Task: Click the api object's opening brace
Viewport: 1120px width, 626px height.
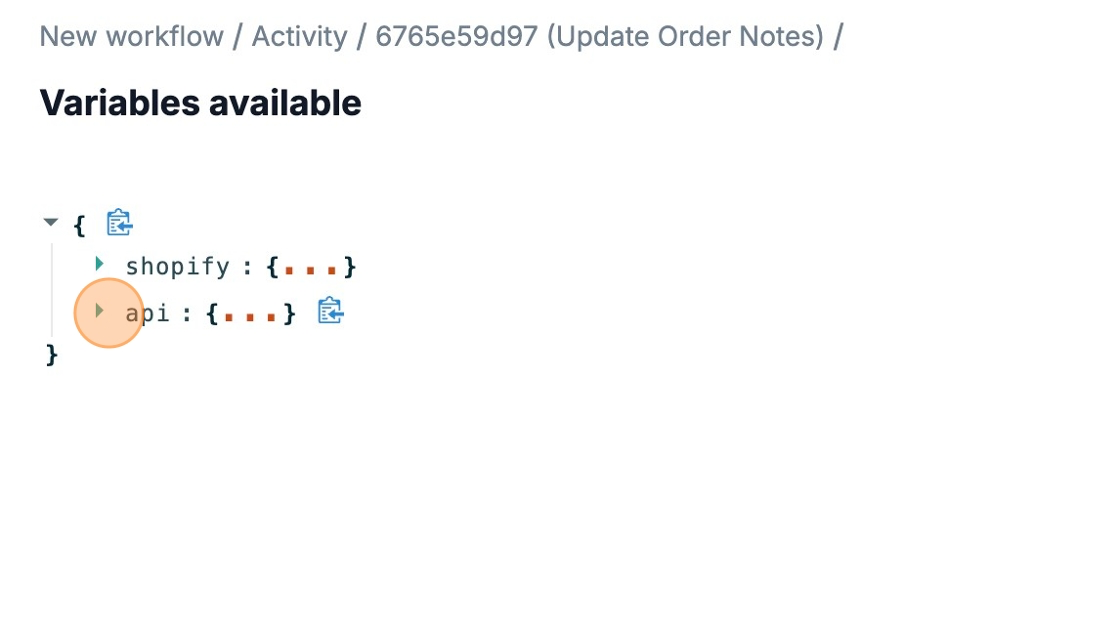Action: pos(212,314)
